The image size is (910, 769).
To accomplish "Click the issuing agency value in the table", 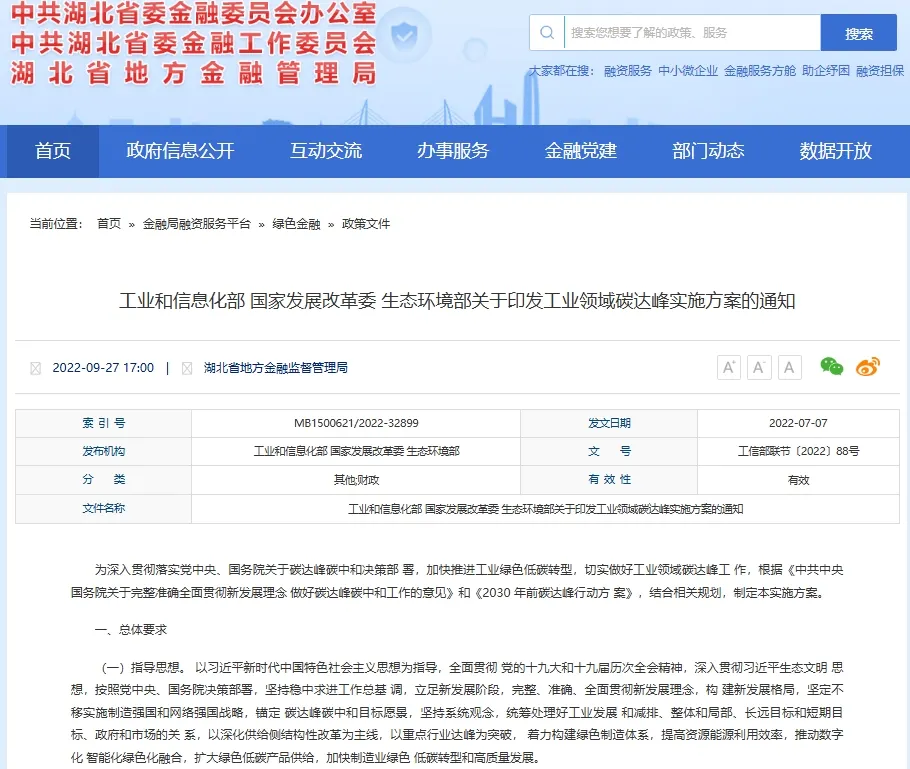I will click(356, 451).
